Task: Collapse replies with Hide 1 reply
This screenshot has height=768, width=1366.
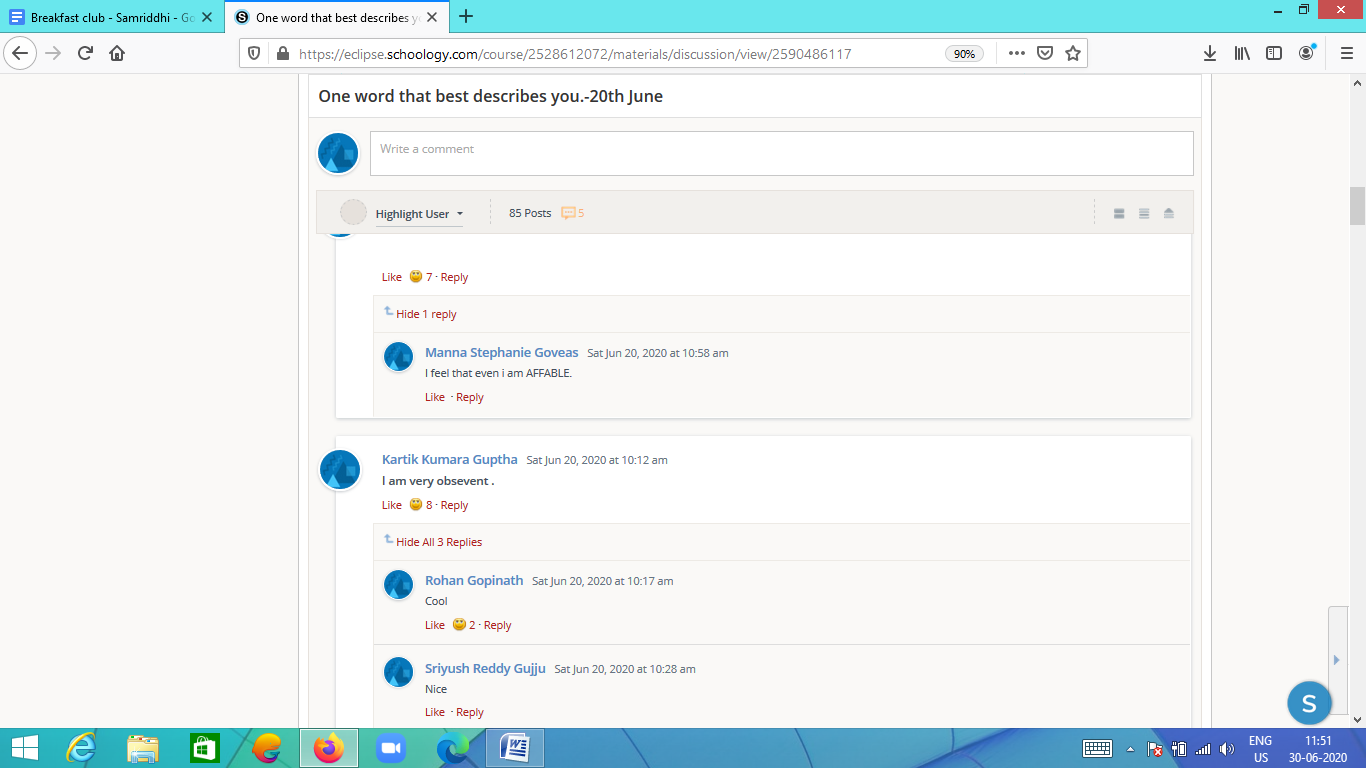Action: pos(426,314)
